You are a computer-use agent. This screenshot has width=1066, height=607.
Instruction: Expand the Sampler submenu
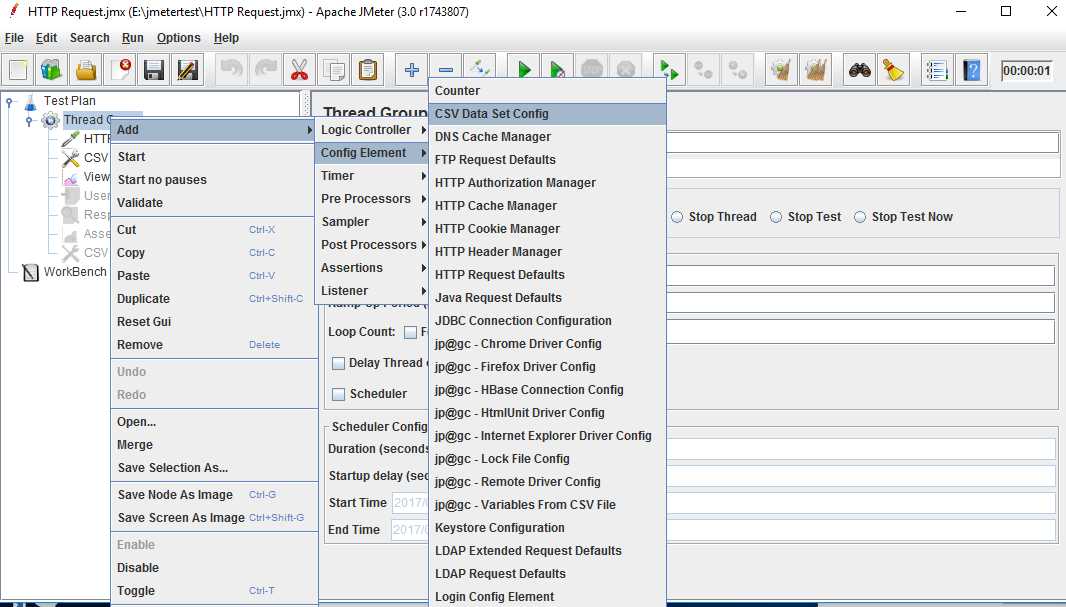[373, 222]
